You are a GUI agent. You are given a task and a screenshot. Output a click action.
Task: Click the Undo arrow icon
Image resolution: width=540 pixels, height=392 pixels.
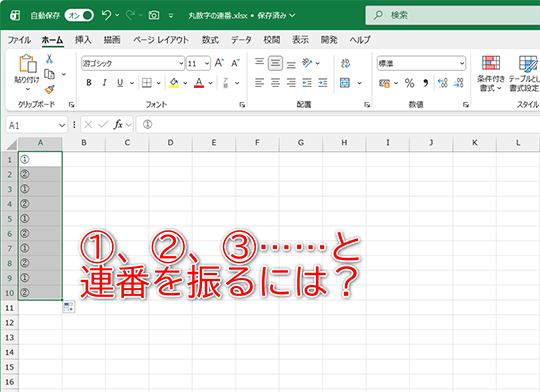pos(106,15)
